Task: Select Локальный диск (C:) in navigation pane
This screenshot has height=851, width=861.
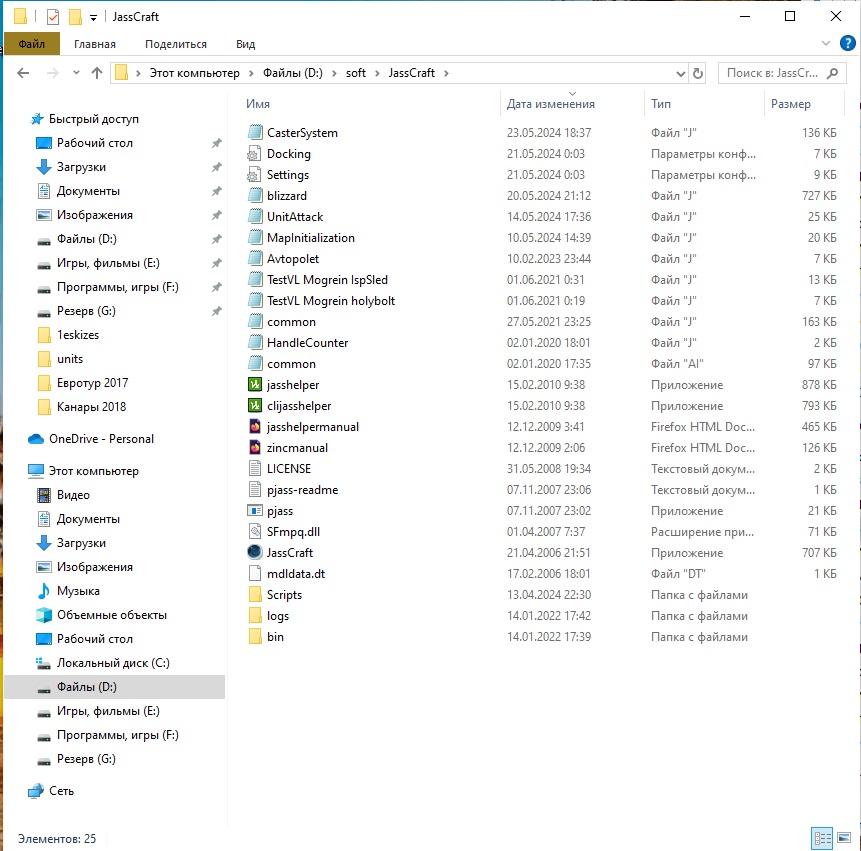Action: pyautogui.click(x=113, y=663)
